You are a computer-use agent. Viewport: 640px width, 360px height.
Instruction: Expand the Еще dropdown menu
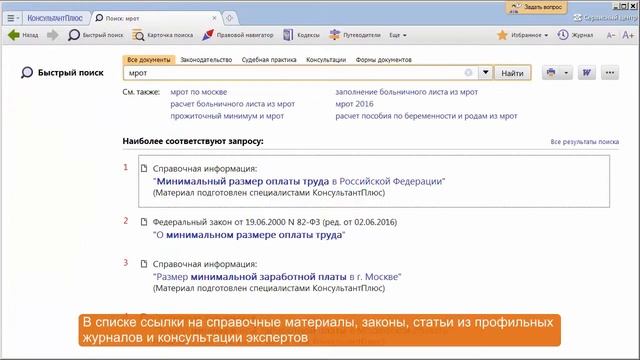tap(398, 35)
